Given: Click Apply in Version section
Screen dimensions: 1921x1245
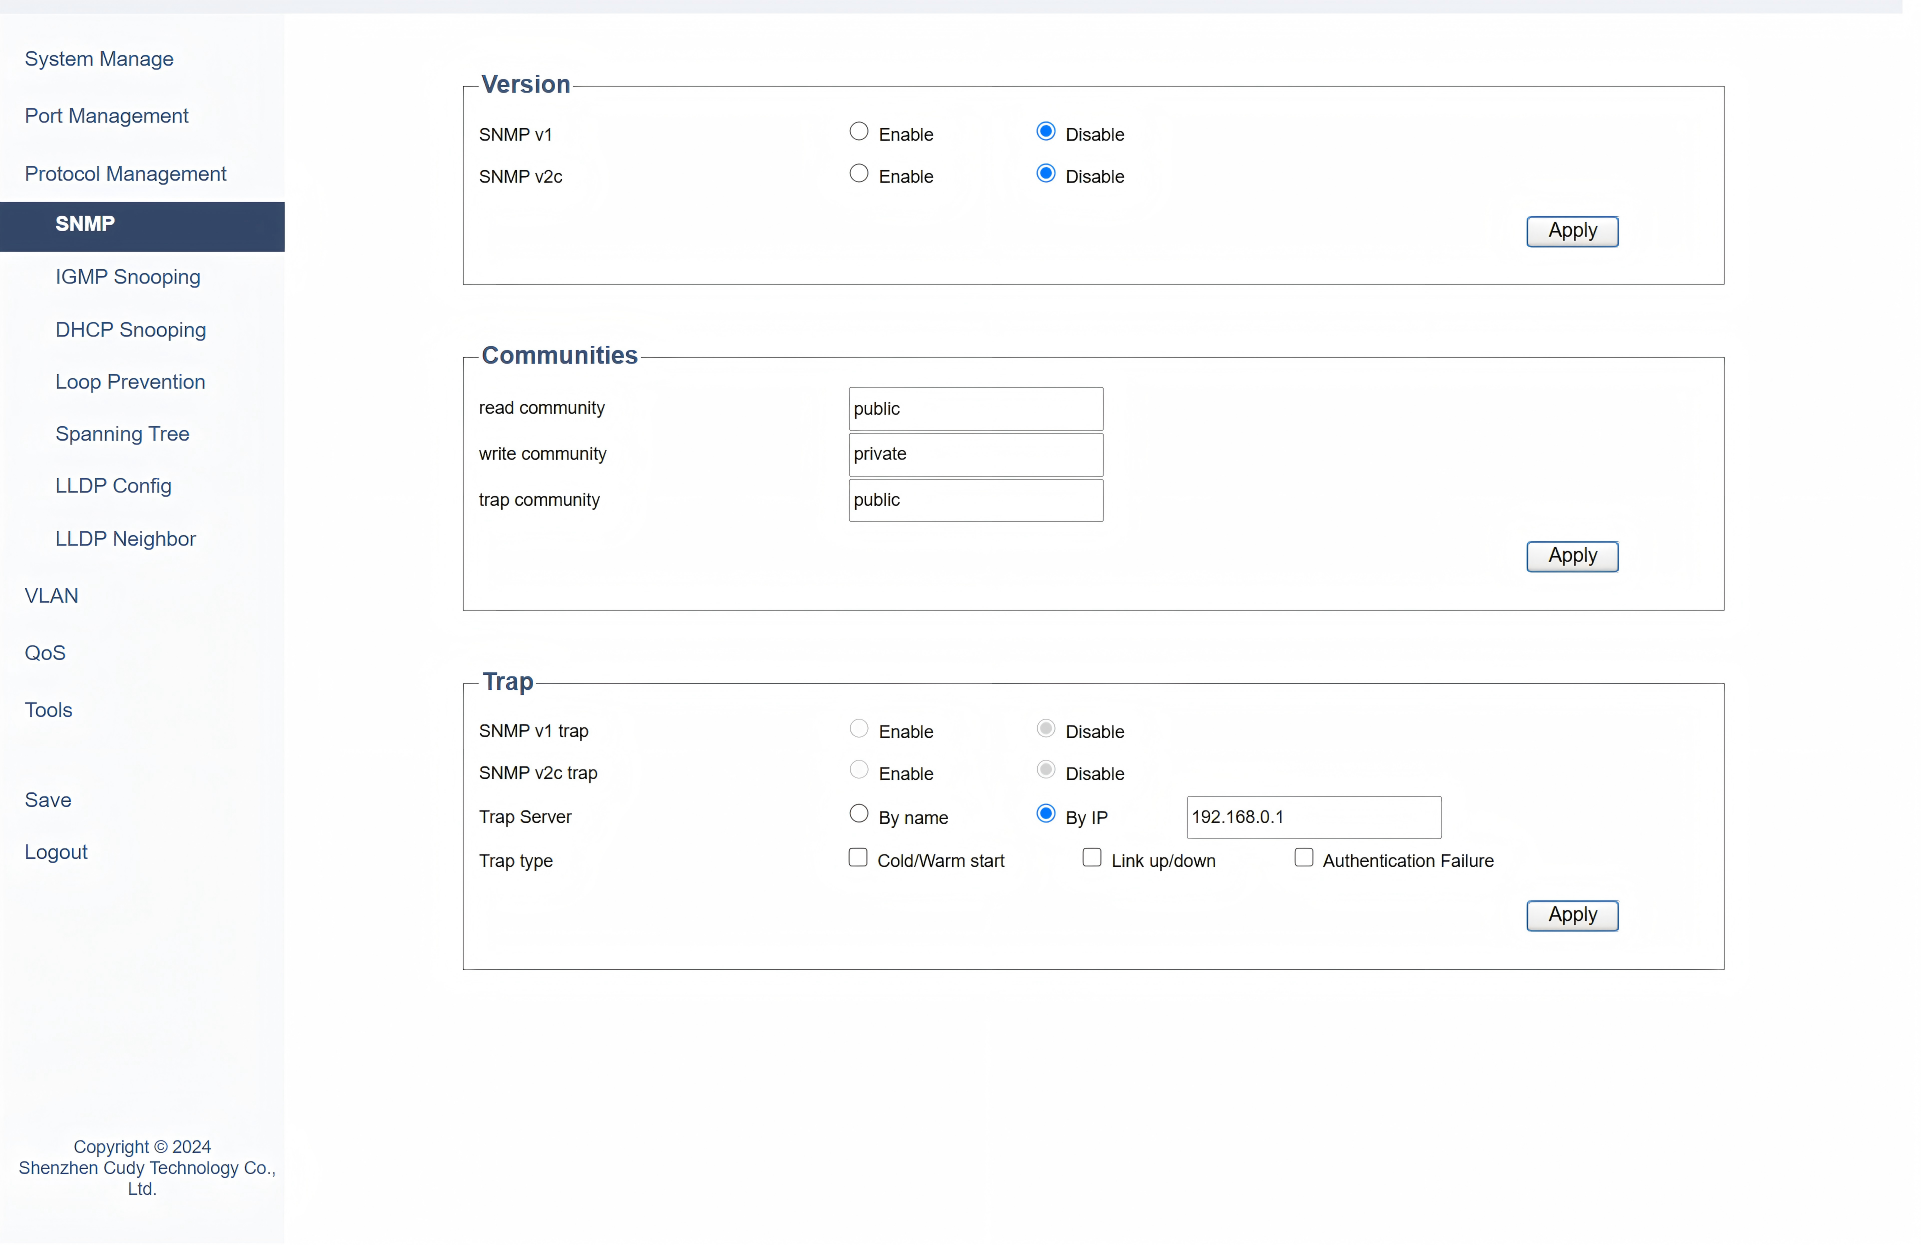Looking at the screenshot, I should [x=1572, y=231].
